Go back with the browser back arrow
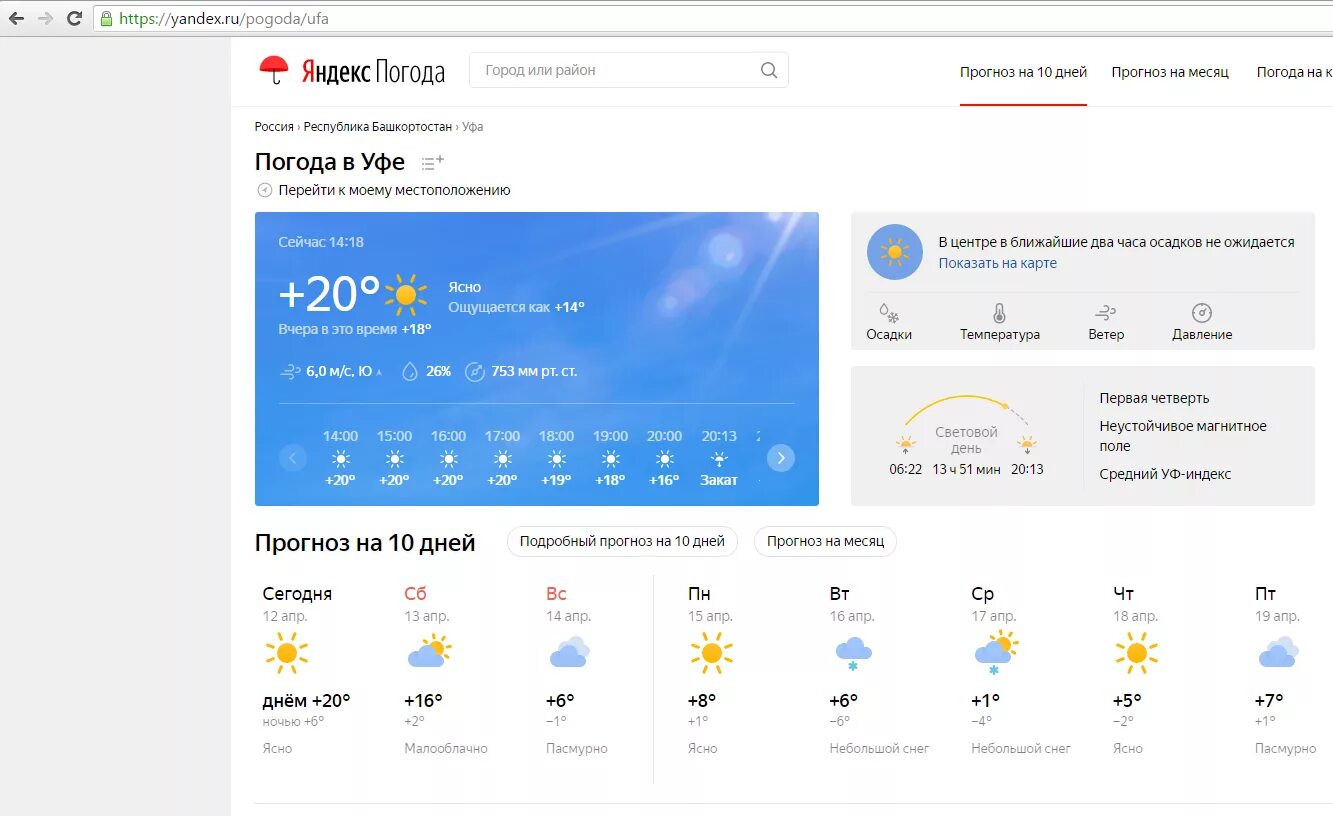The height and width of the screenshot is (816, 1333). pyautogui.click(x=16, y=18)
